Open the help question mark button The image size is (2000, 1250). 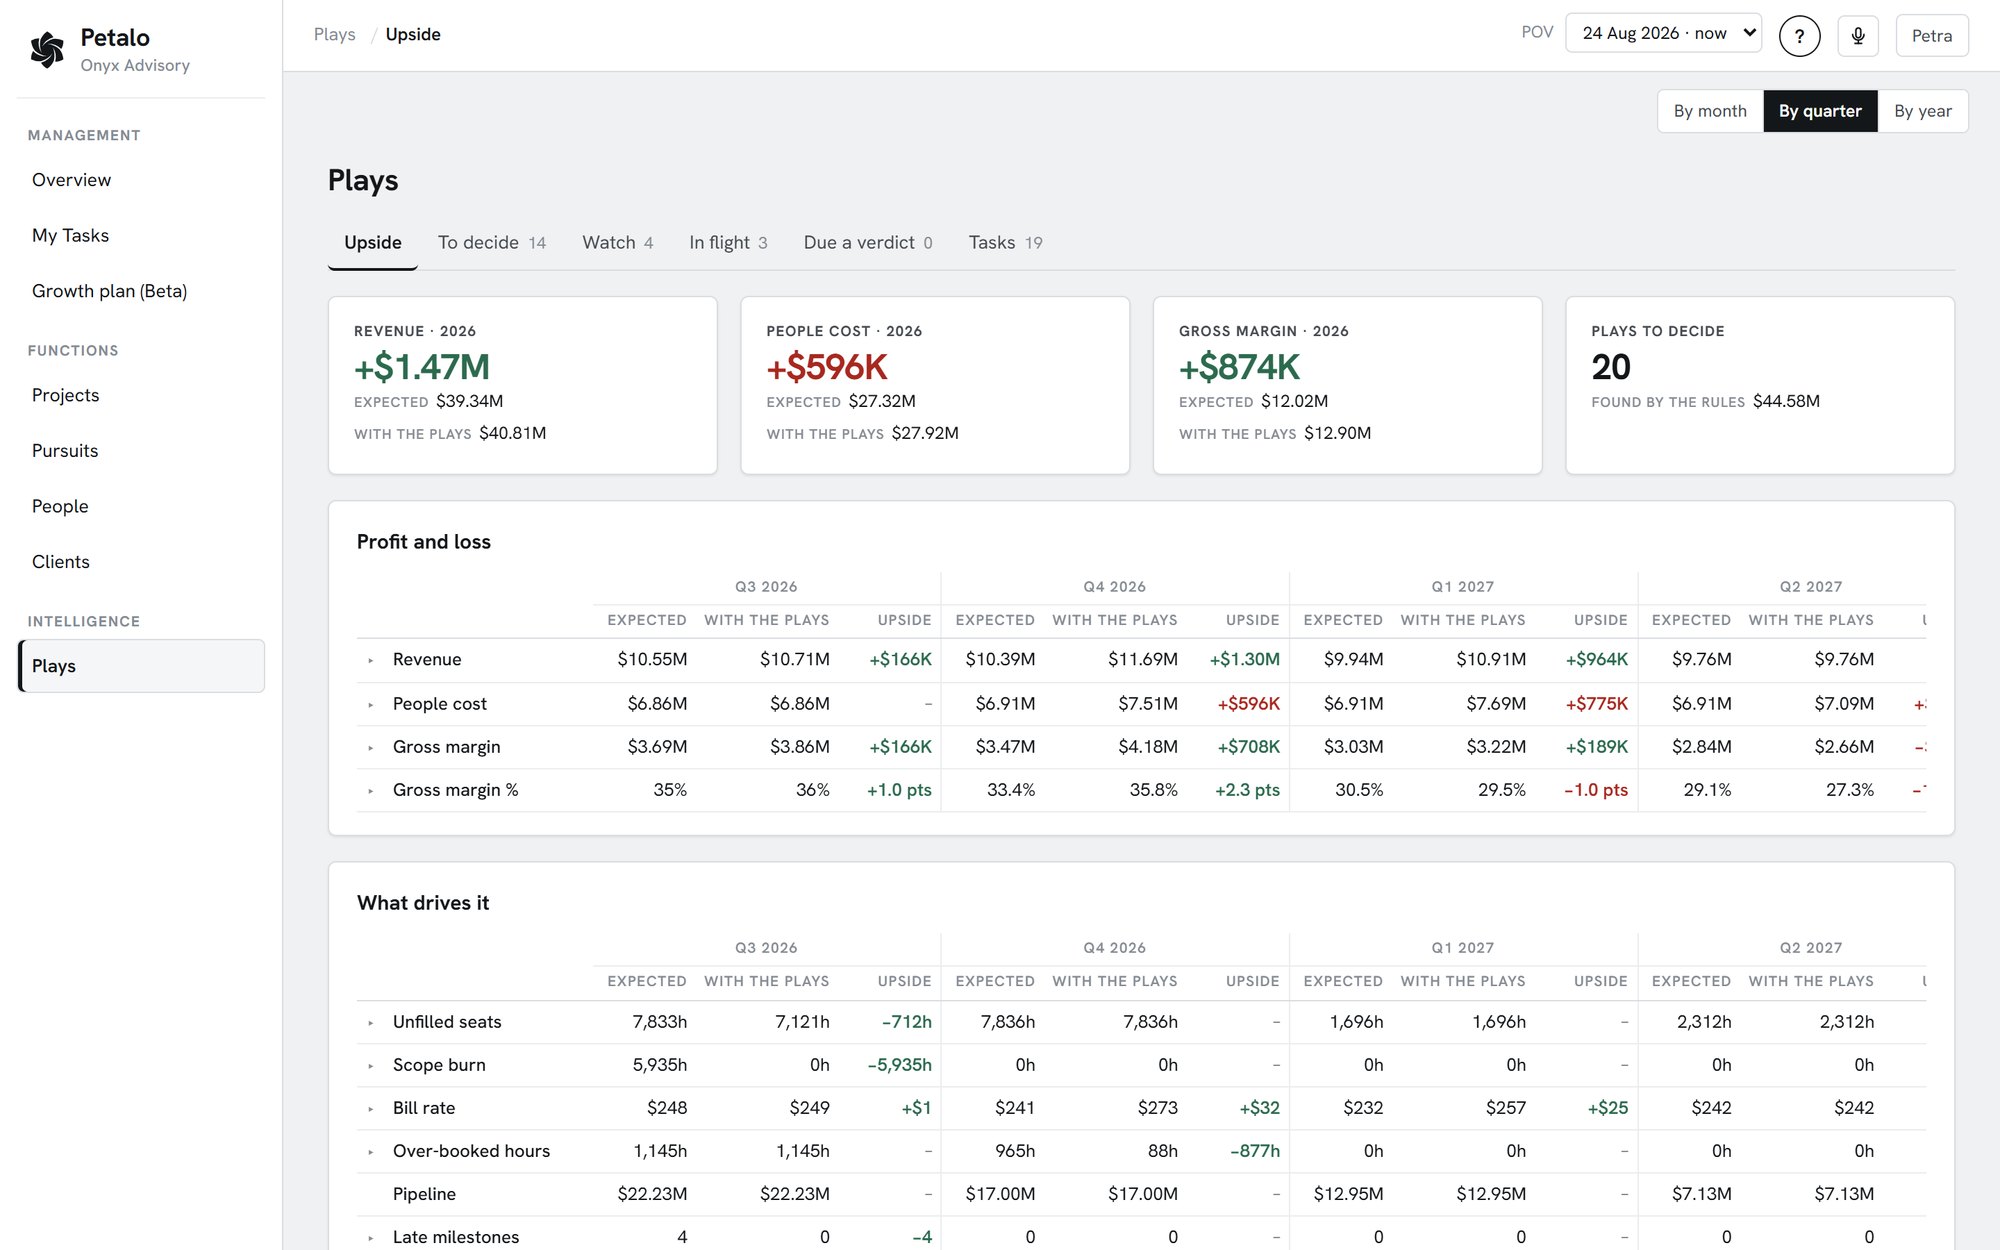[1799, 35]
